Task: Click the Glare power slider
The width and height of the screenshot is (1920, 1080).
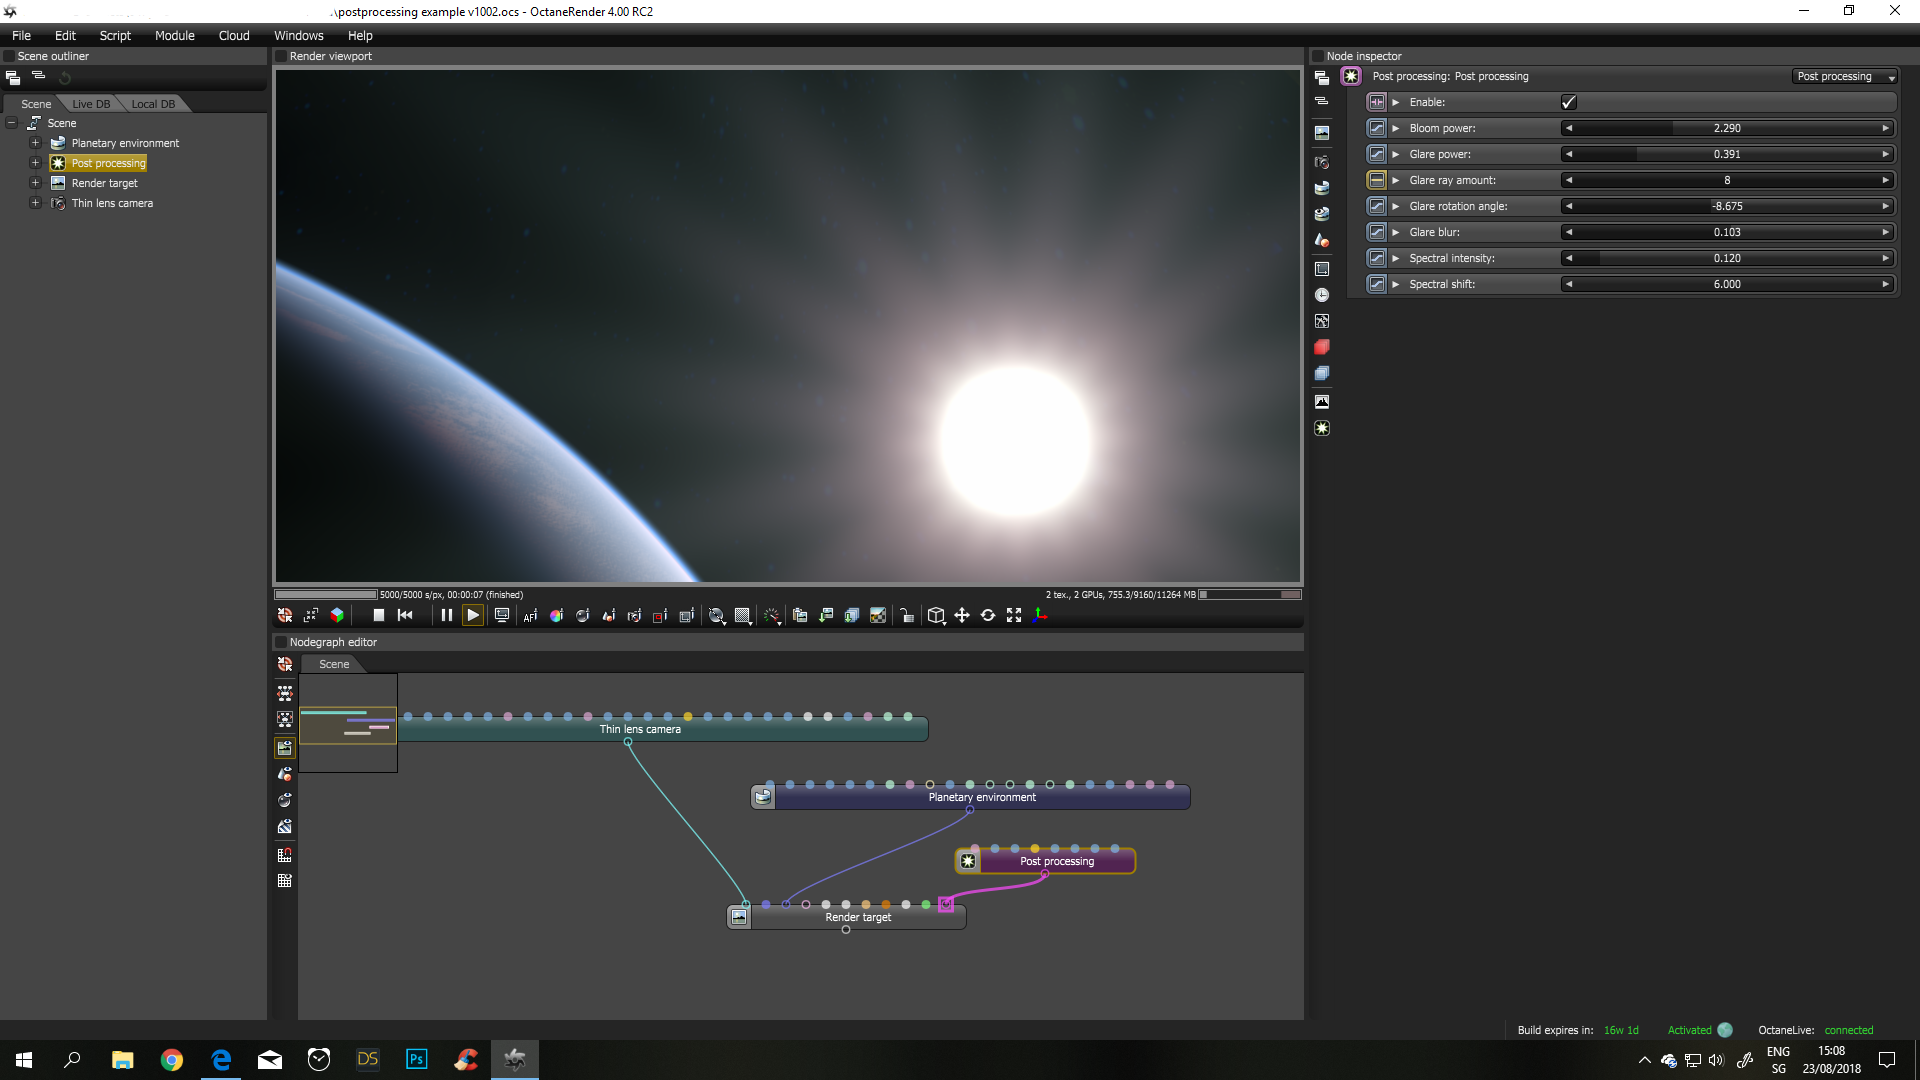Action: click(1726, 154)
